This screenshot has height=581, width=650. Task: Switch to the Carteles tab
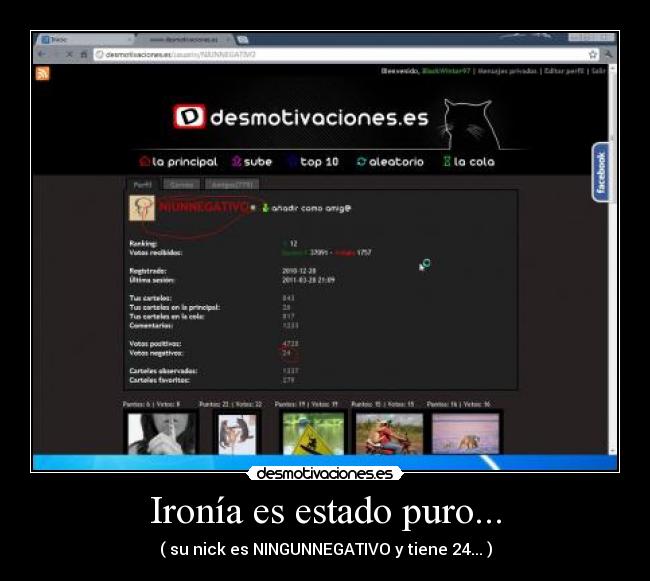coord(182,184)
